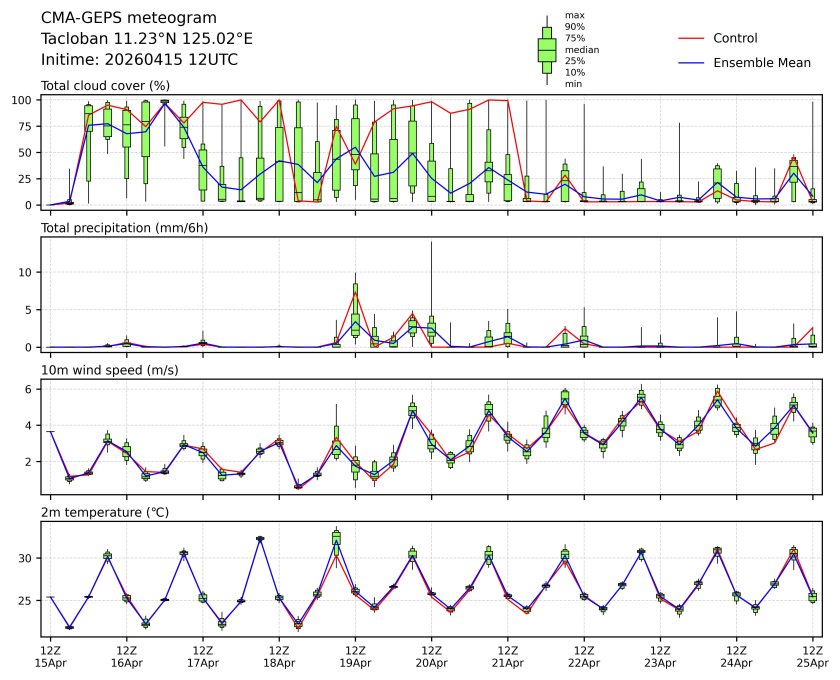Select the Control legend label
Viewport: 840px width, 680px height.
[x=735, y=38]
